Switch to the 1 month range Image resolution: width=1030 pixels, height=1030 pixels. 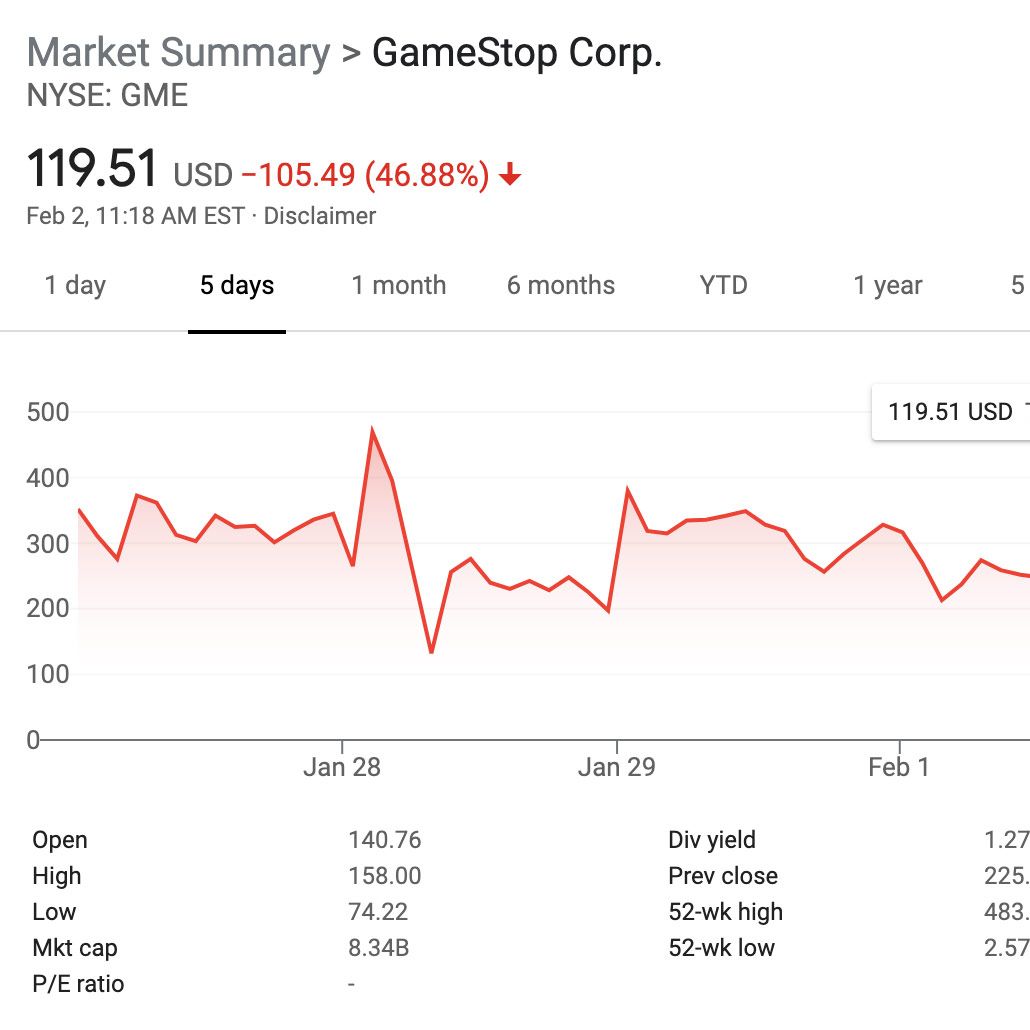(398, 286)
